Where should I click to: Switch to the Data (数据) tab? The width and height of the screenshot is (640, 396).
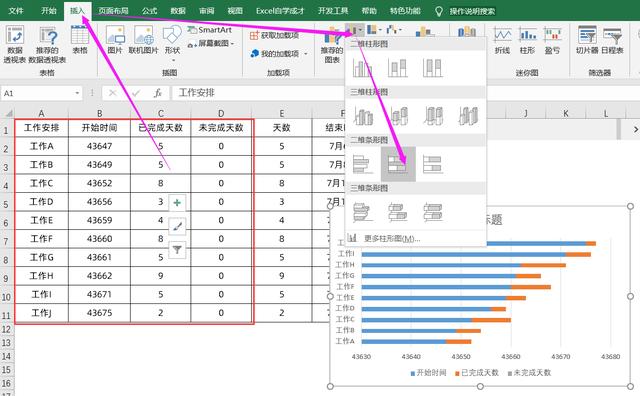coord(178,11)
